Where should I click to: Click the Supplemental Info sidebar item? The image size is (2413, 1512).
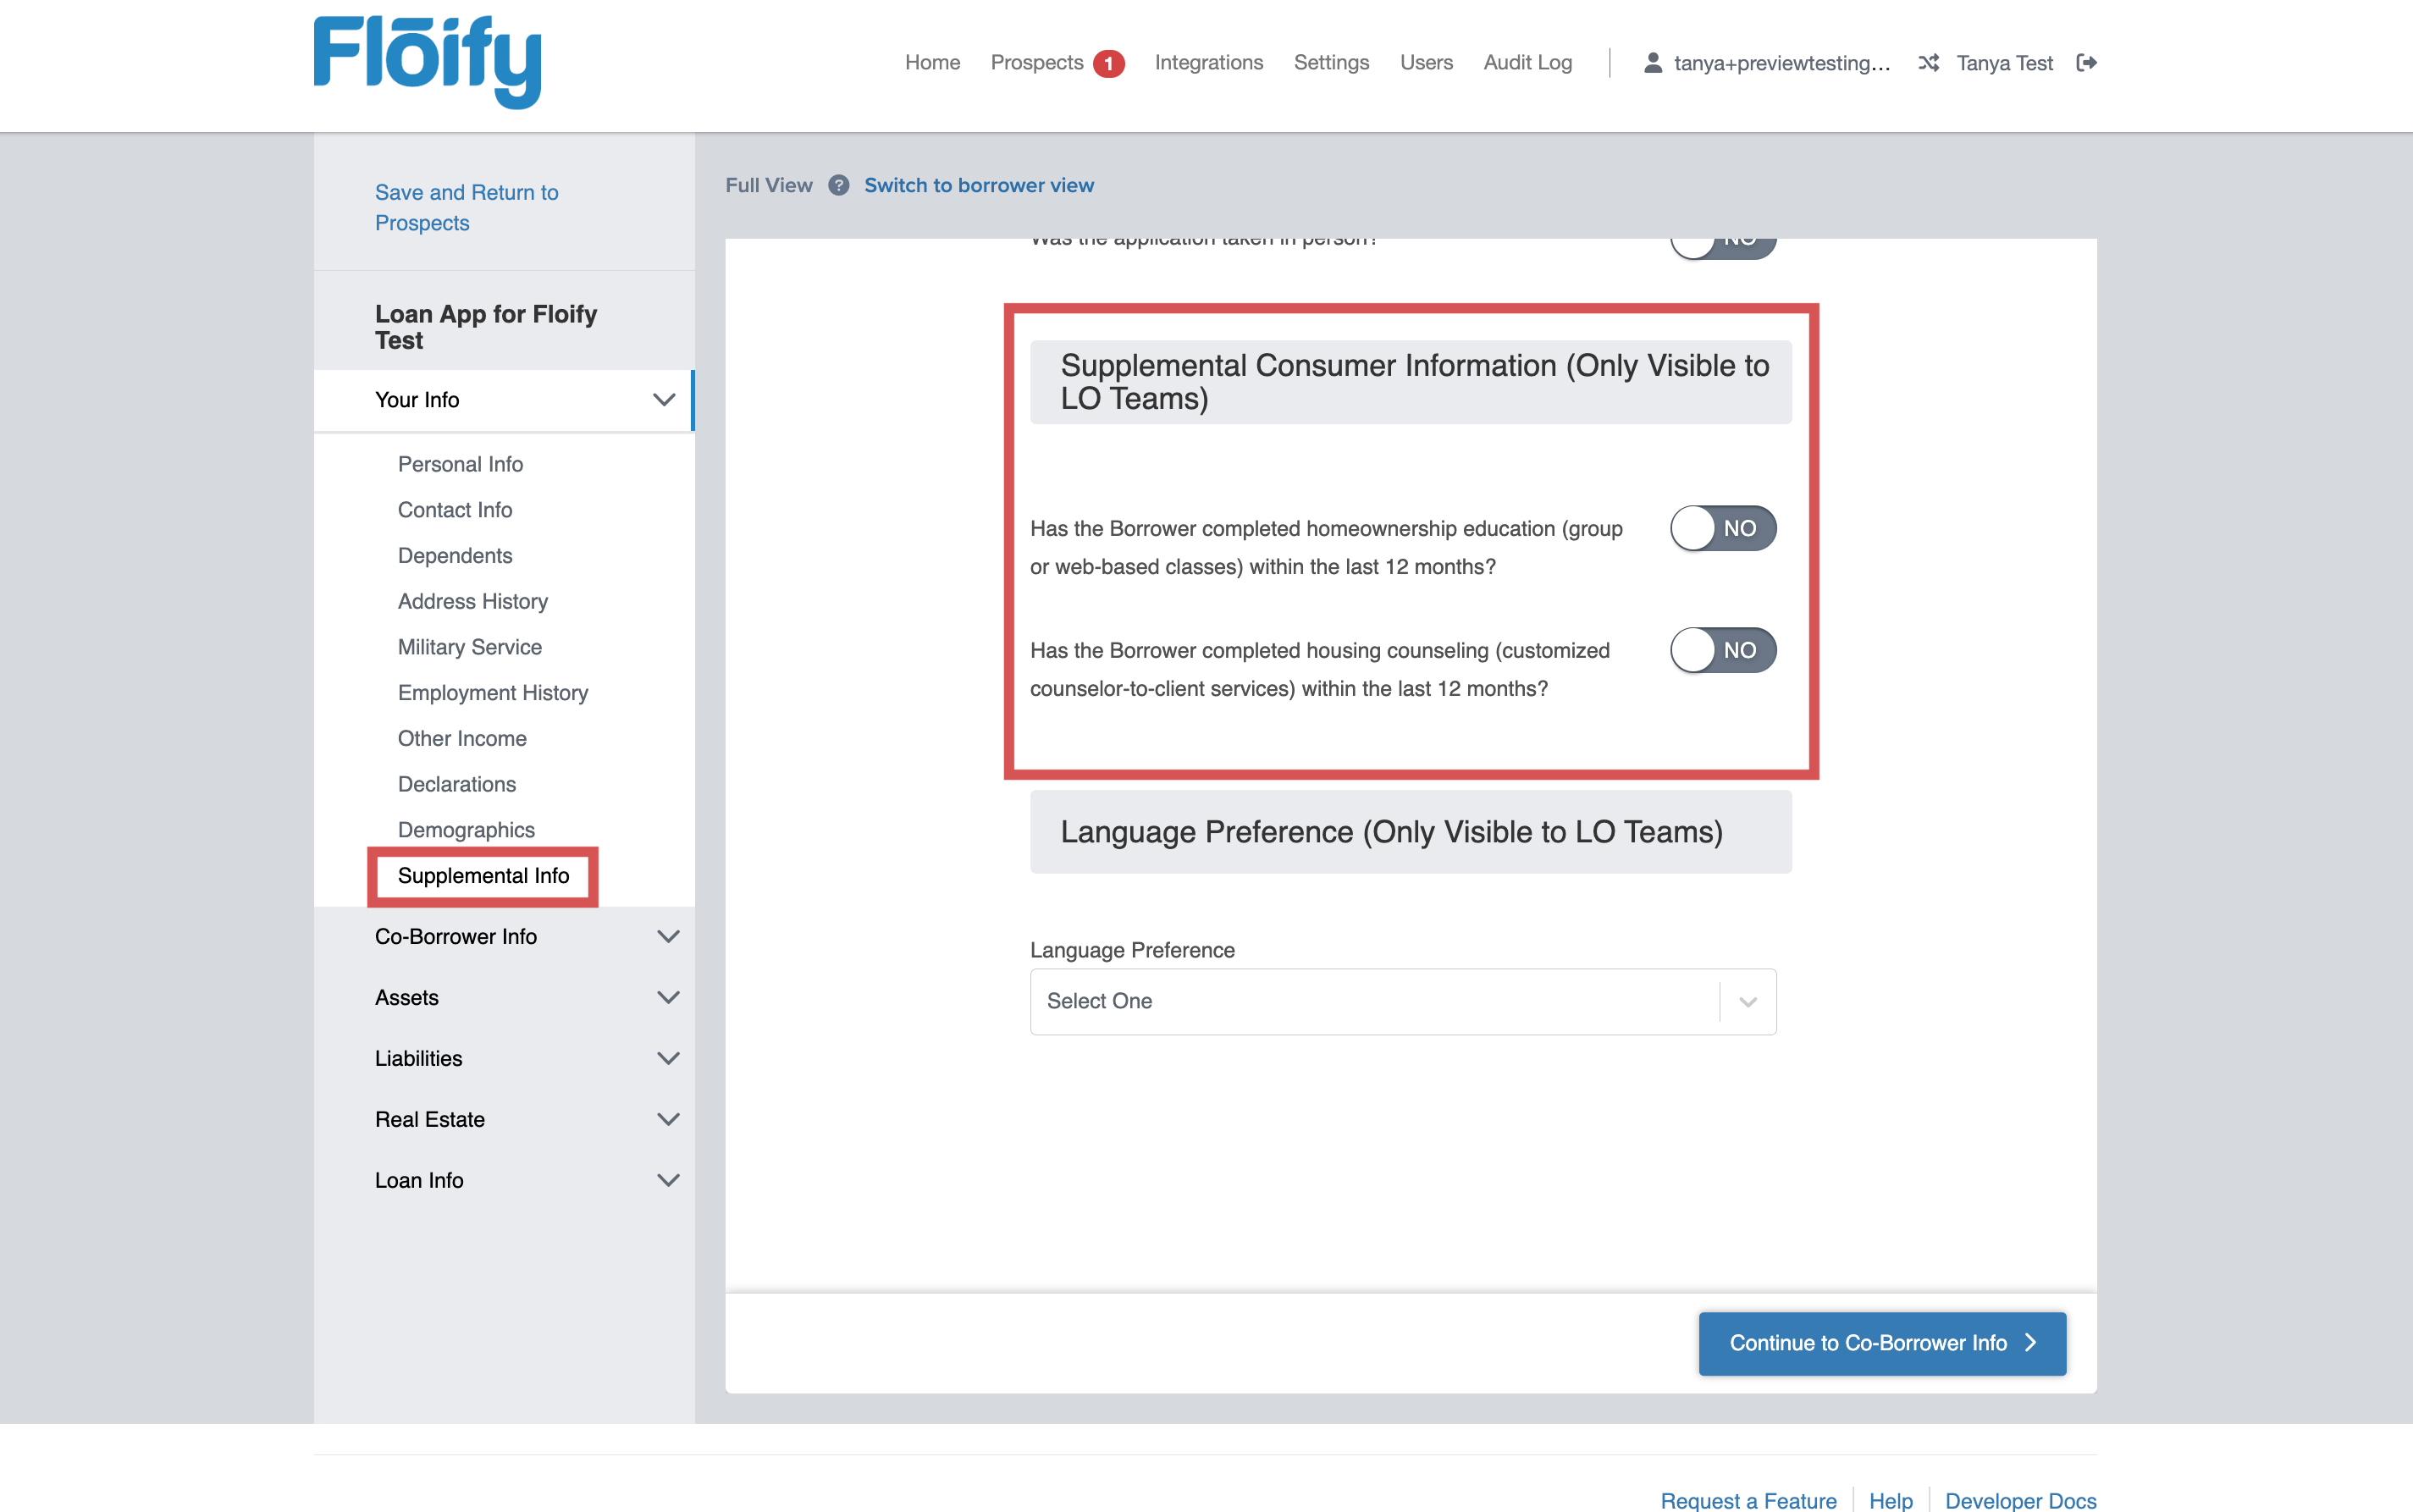(484, 875)
